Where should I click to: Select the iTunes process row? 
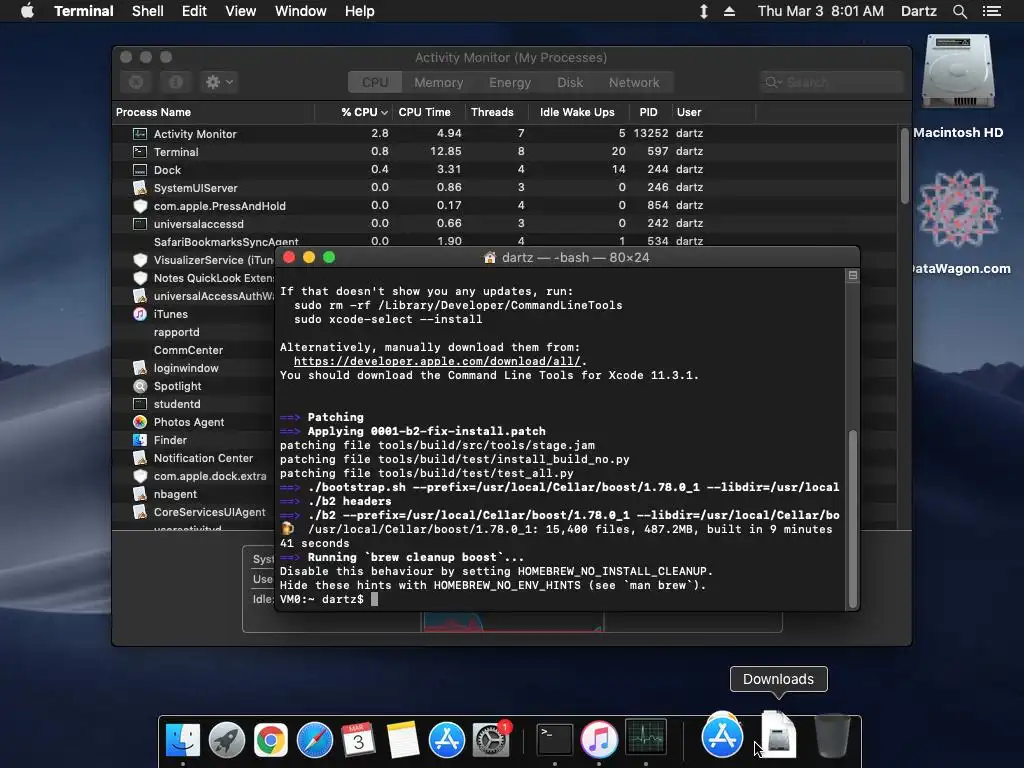pyautogui.click(x=194, y=313)
